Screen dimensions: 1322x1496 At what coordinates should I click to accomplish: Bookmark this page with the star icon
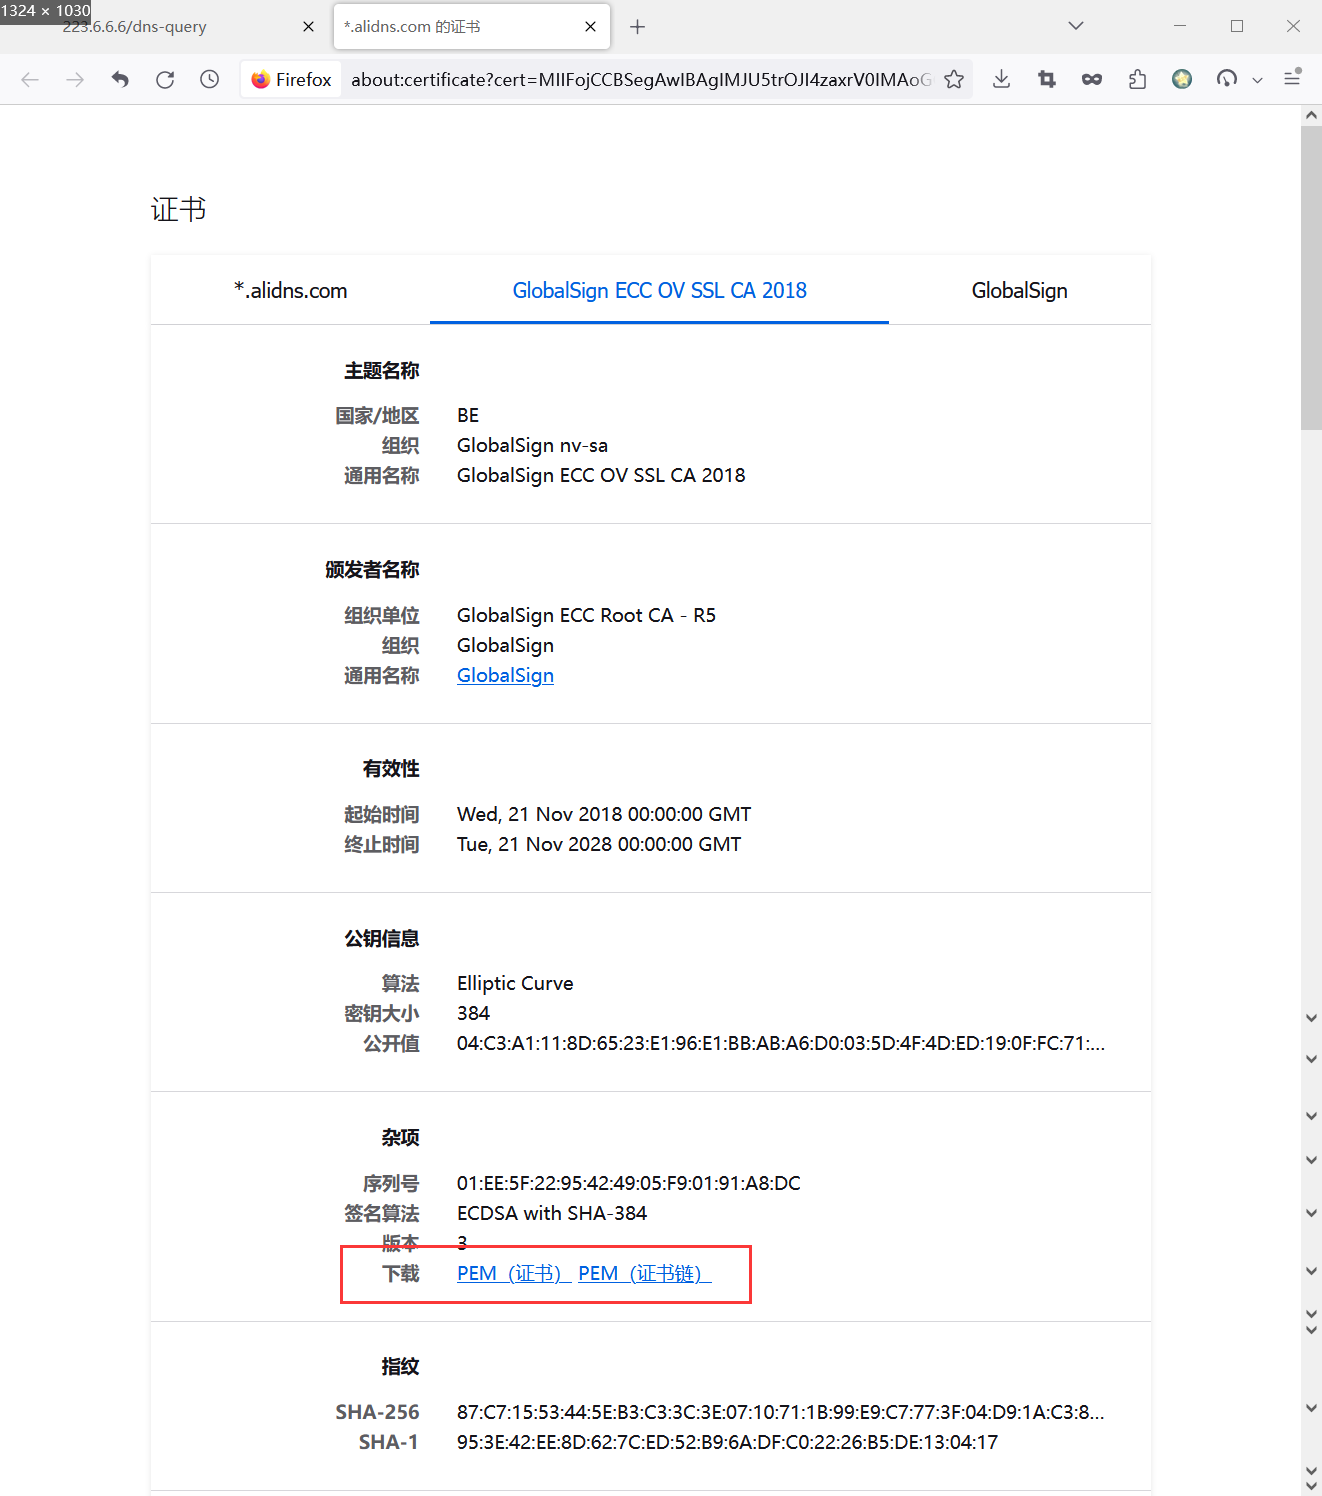(x=954, y=80)
